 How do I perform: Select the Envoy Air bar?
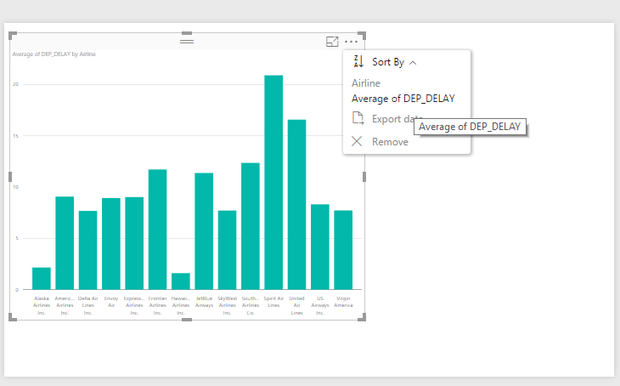(111, 244)
